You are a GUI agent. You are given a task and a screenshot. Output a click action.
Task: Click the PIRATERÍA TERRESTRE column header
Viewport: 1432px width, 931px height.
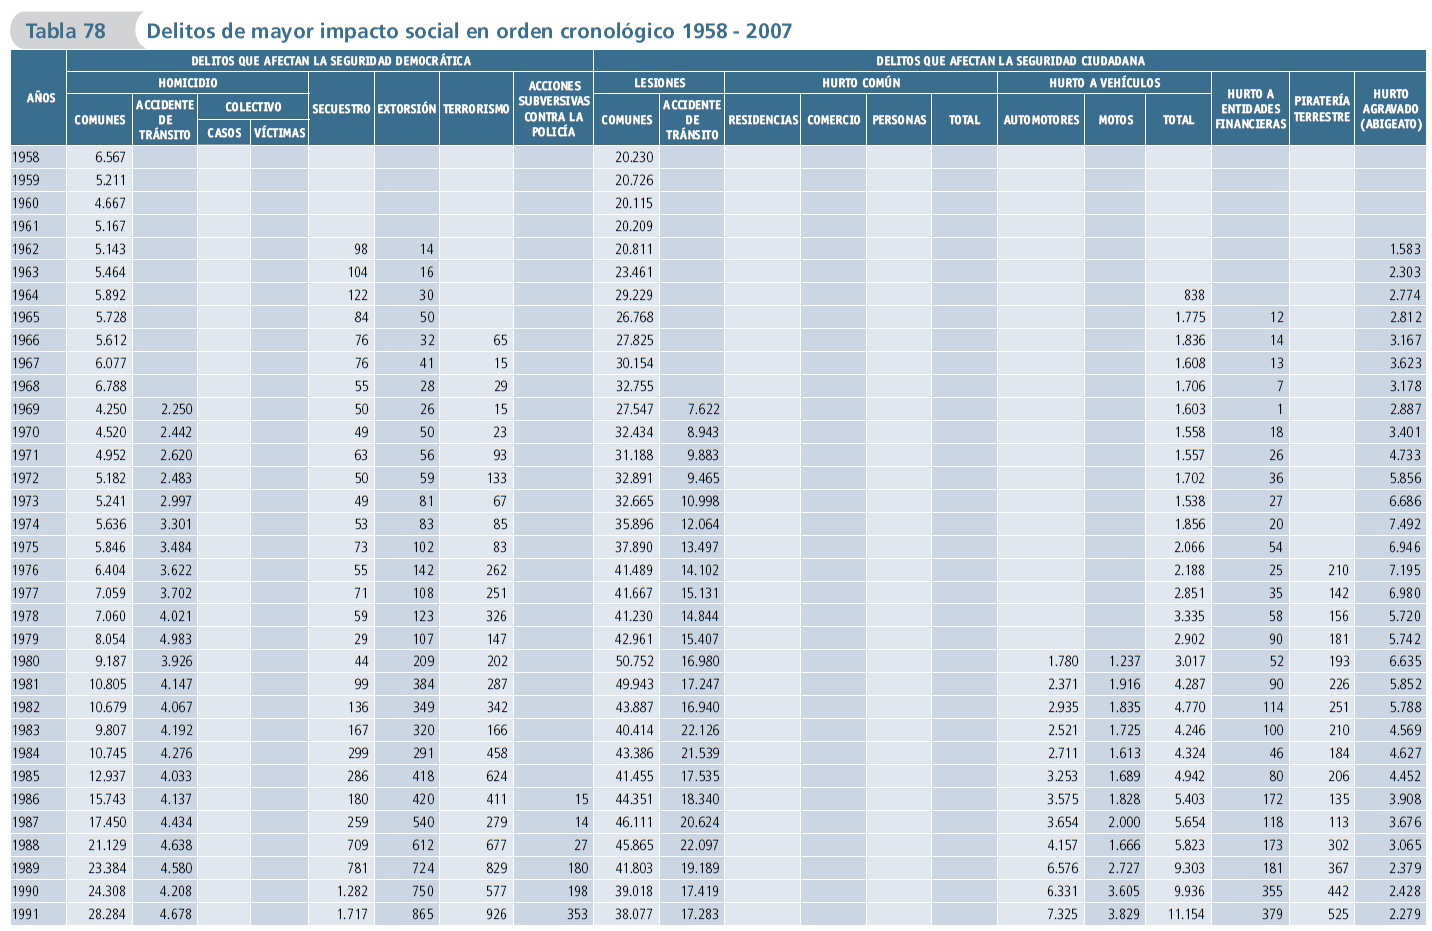(x=1321, y=109)
